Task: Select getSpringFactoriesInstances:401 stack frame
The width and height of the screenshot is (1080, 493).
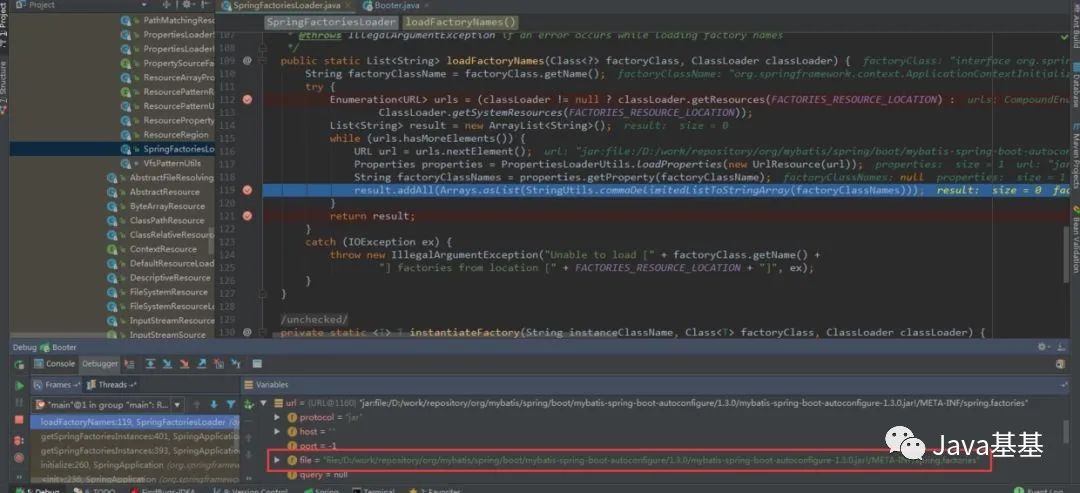Action: [x=134, y=437]
